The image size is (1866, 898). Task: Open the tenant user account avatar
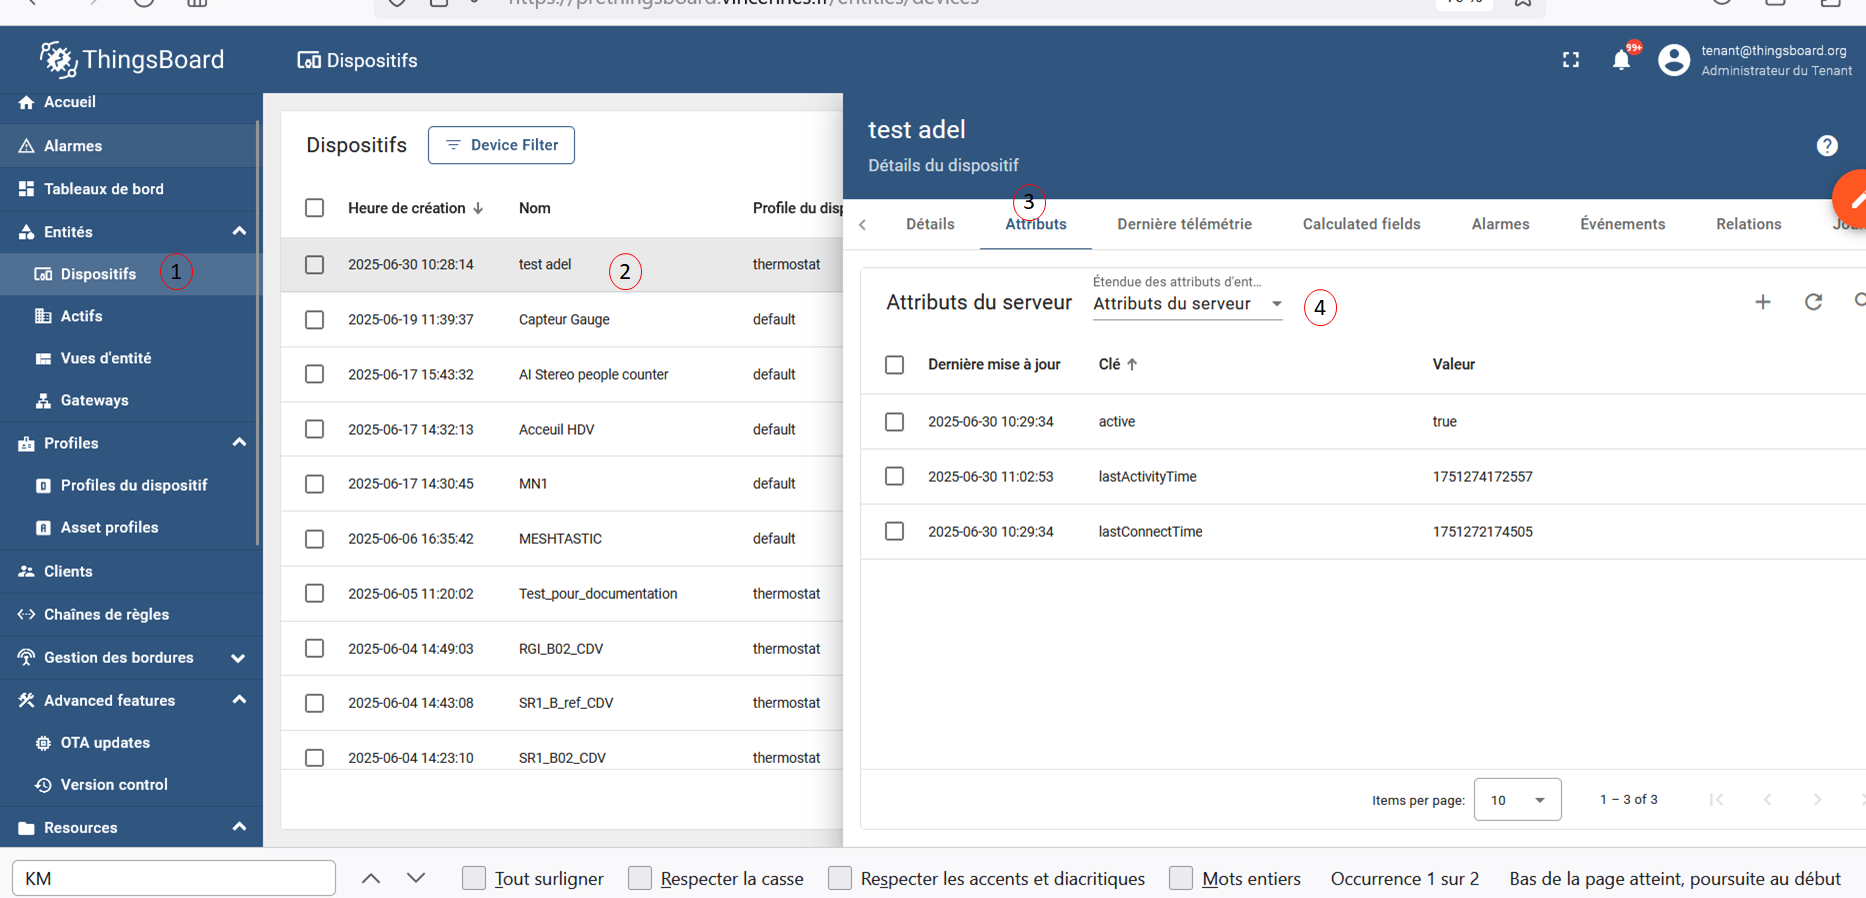(1674, 60)
